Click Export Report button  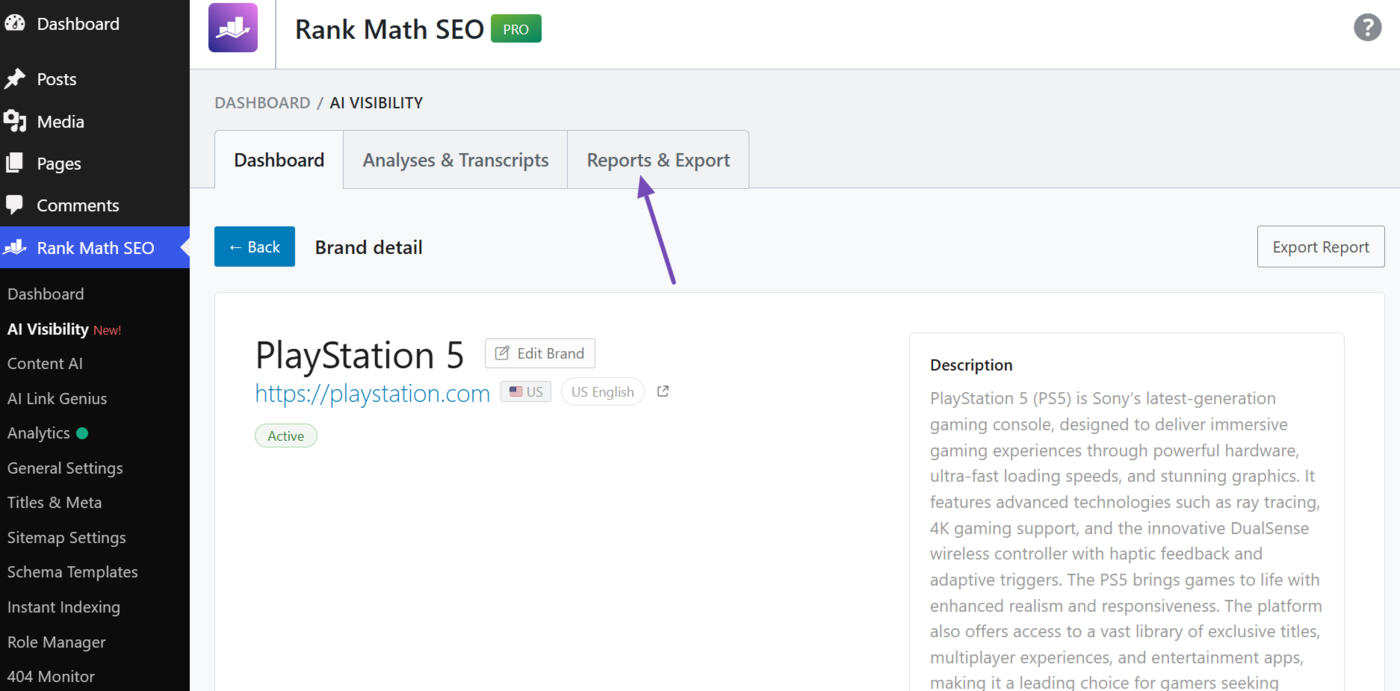coord(1320,247)
